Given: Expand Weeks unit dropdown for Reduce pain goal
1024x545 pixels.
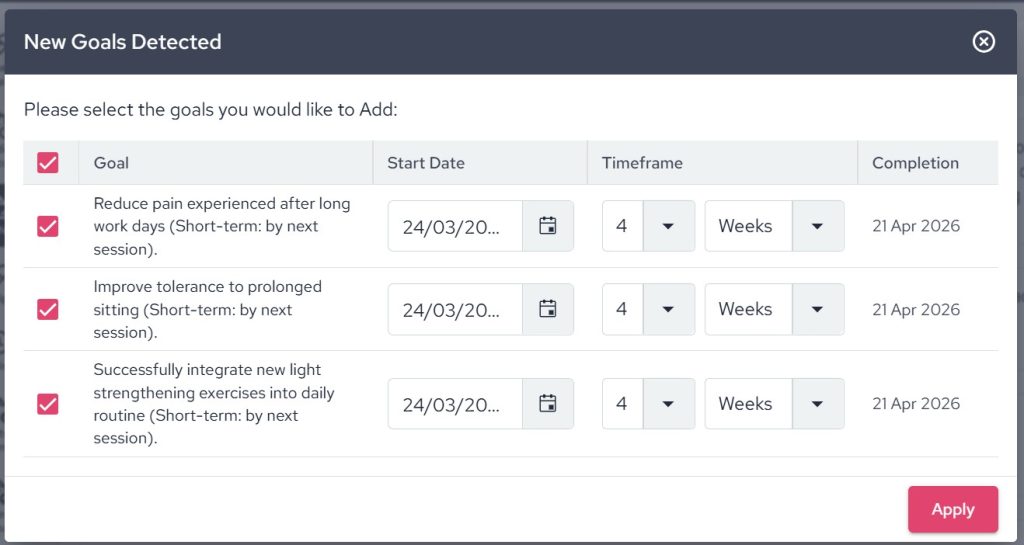Looking at the screenshot, I should point(818,226).
